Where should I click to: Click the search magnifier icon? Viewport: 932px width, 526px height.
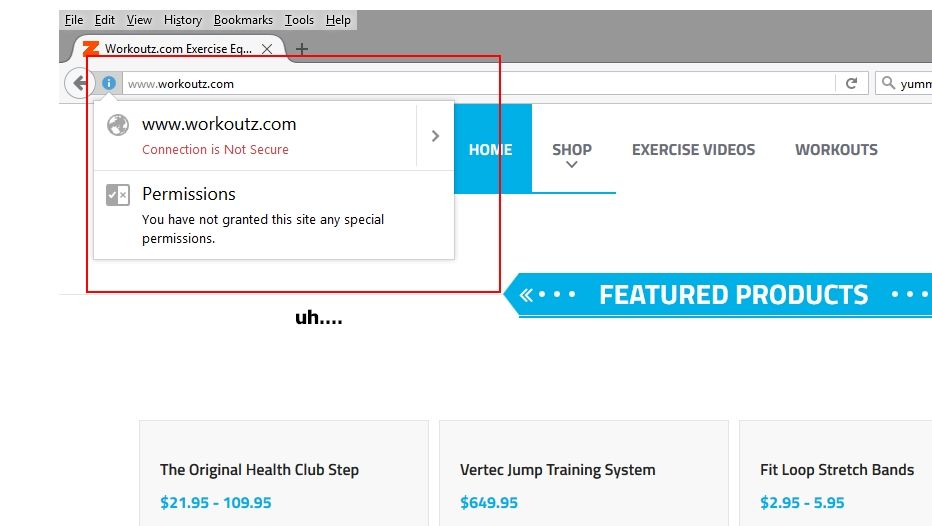coord(888,83)
